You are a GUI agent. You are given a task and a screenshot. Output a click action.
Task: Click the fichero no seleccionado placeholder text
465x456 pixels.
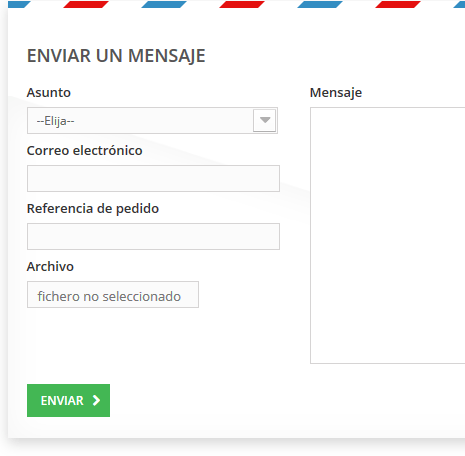(x=109, y=296)
